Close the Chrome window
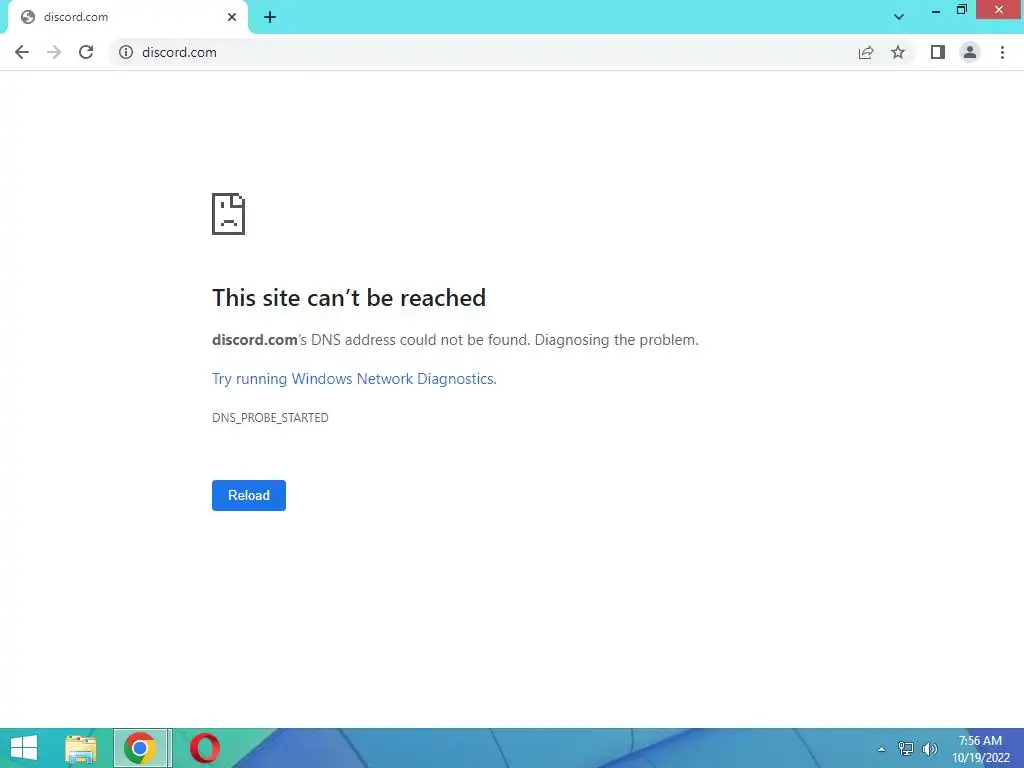The image size is (1024, 768). [x=999, y=10]
